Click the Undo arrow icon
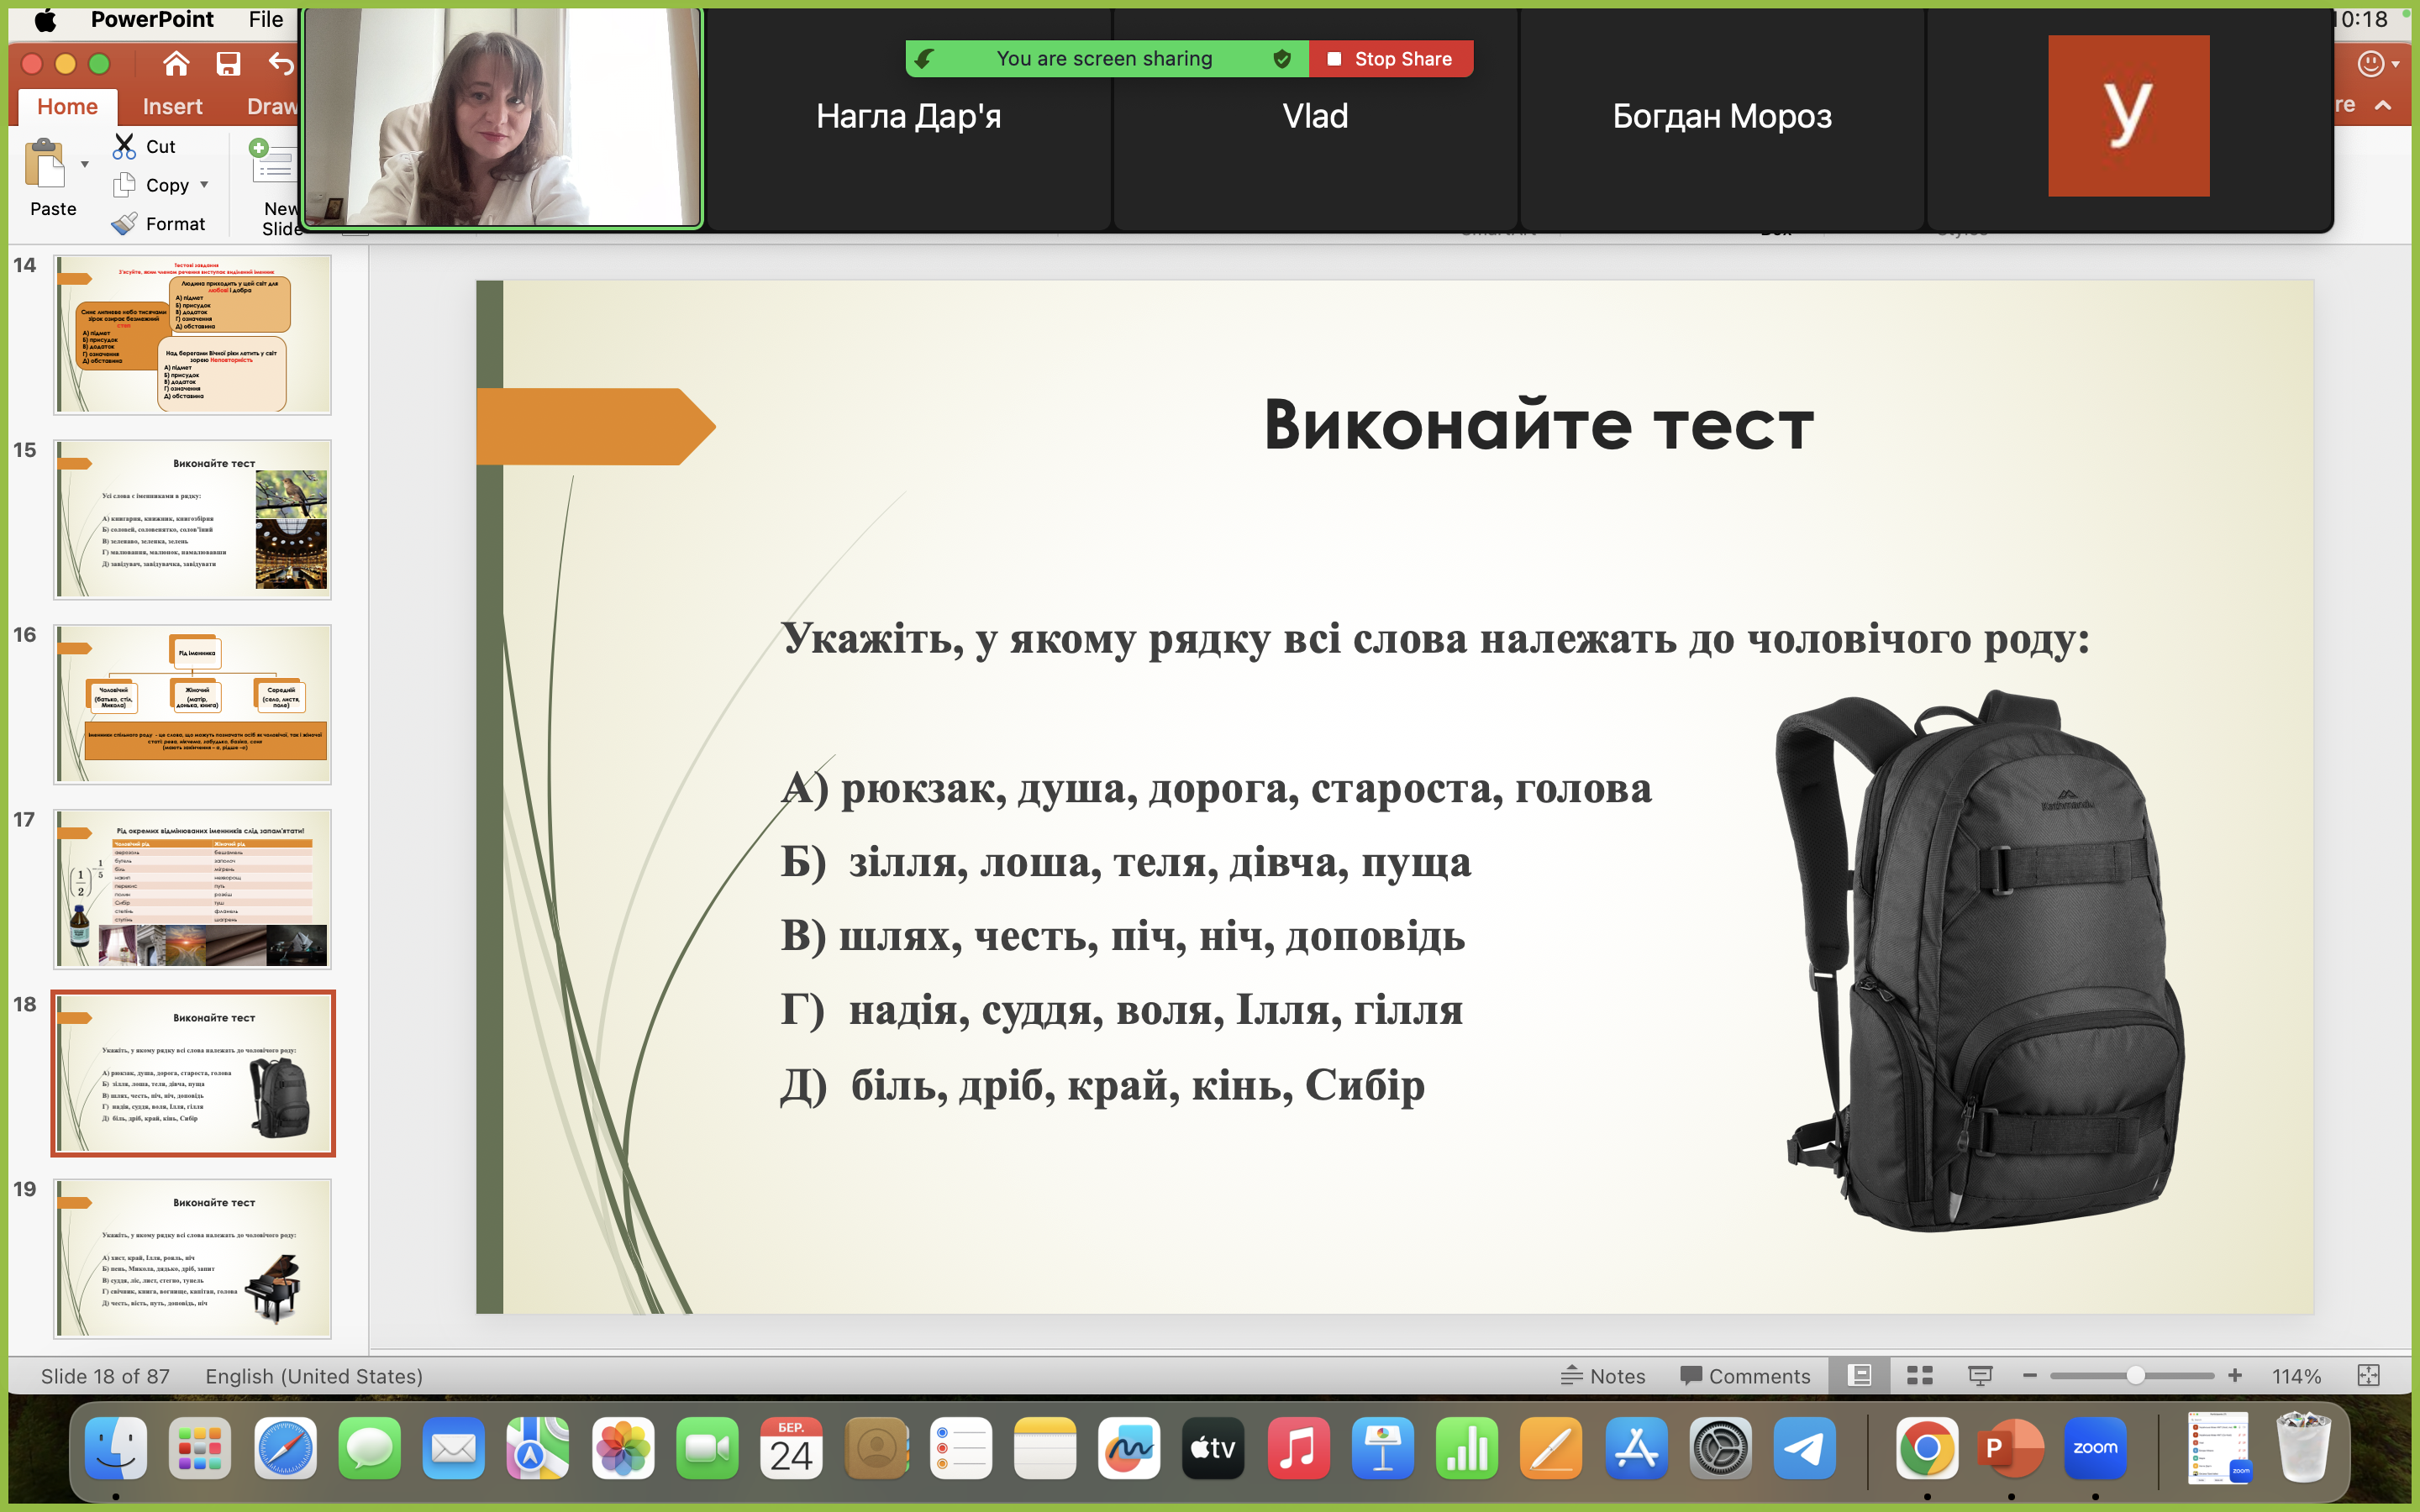The height and width of the screenshot is (1512, 2420). [x=280, y=64]
